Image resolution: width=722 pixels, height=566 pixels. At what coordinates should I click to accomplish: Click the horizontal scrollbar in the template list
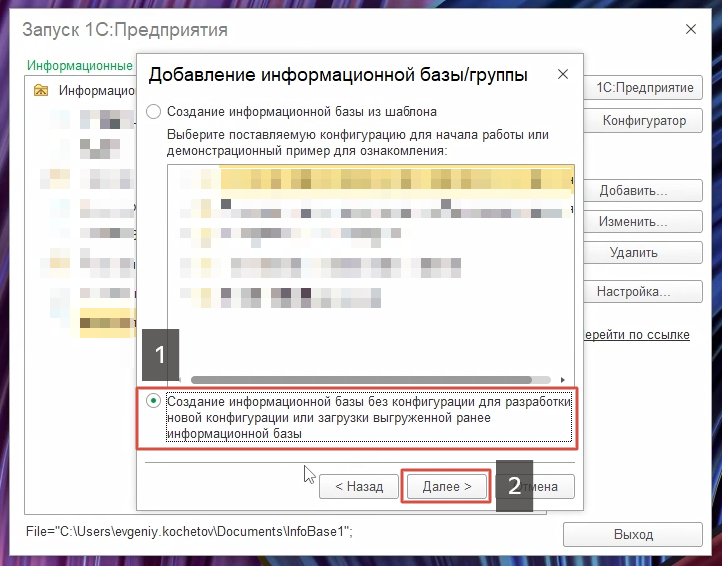[370, 379]
